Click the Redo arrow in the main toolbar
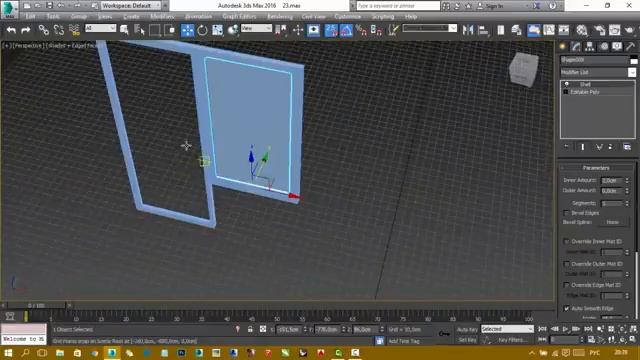 coord(25,30)
